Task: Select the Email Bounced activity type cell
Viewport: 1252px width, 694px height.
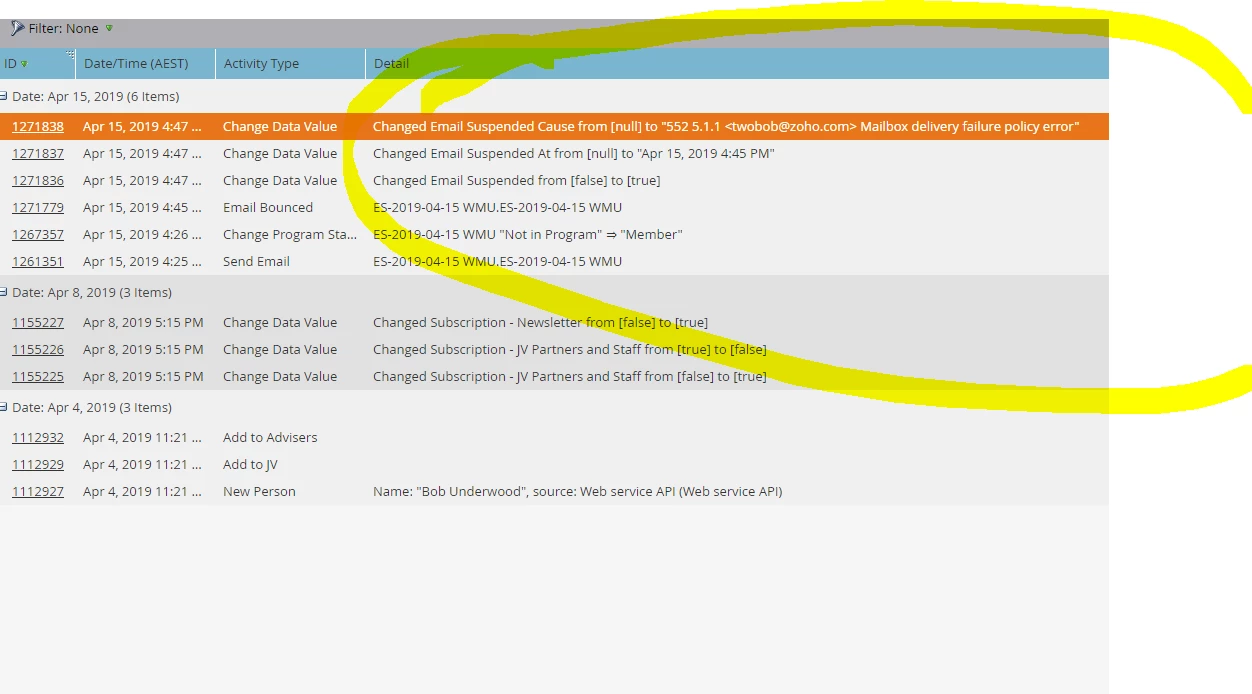Action: click(x=268, y=208)
